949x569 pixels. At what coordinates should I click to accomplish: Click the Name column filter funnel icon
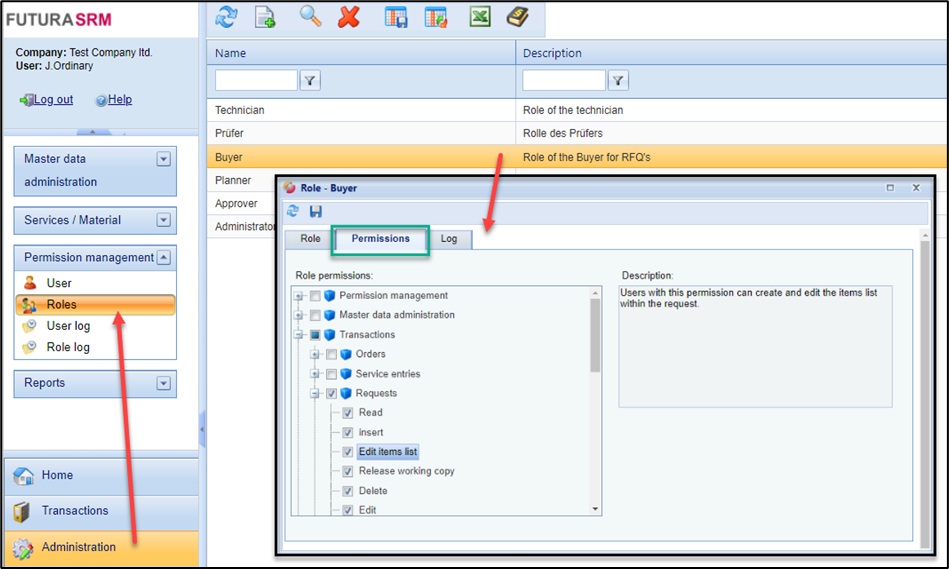click(x=310, y=81)
